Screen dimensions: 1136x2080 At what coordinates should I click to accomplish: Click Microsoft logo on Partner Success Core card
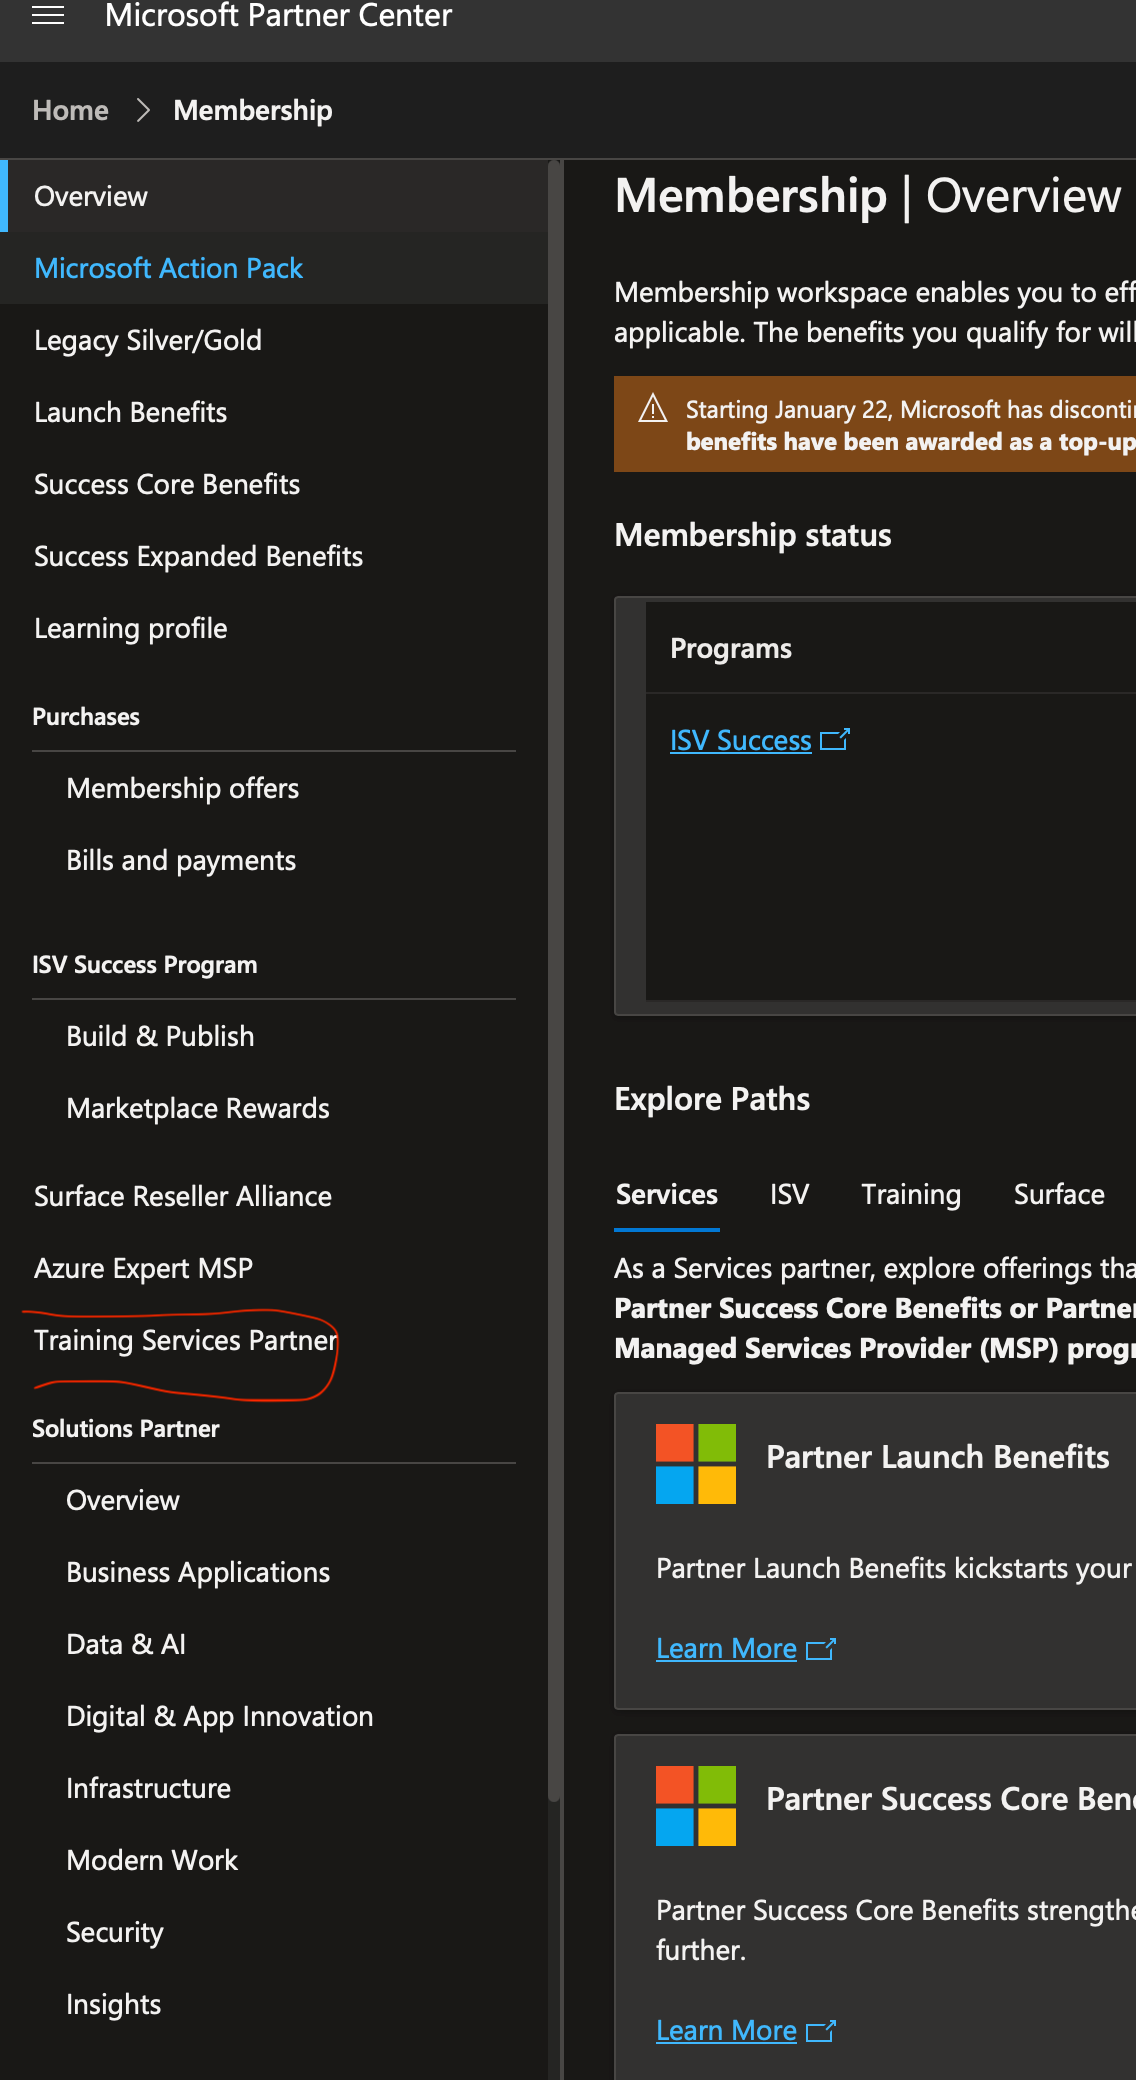pos(696,1806)
